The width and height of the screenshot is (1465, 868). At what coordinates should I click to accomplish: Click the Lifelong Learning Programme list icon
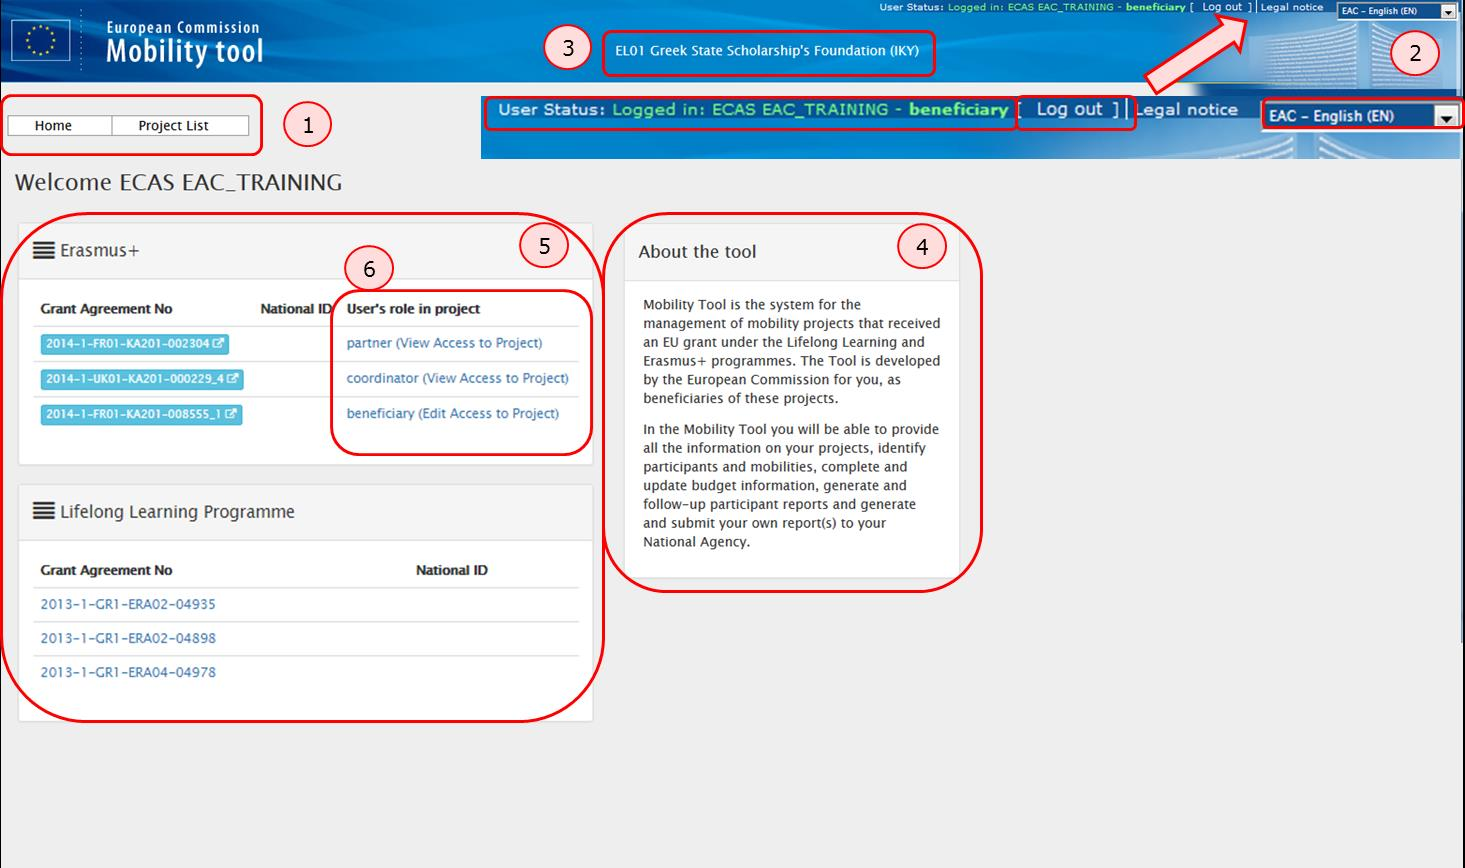pyautogui.click(x=44, y=511)
